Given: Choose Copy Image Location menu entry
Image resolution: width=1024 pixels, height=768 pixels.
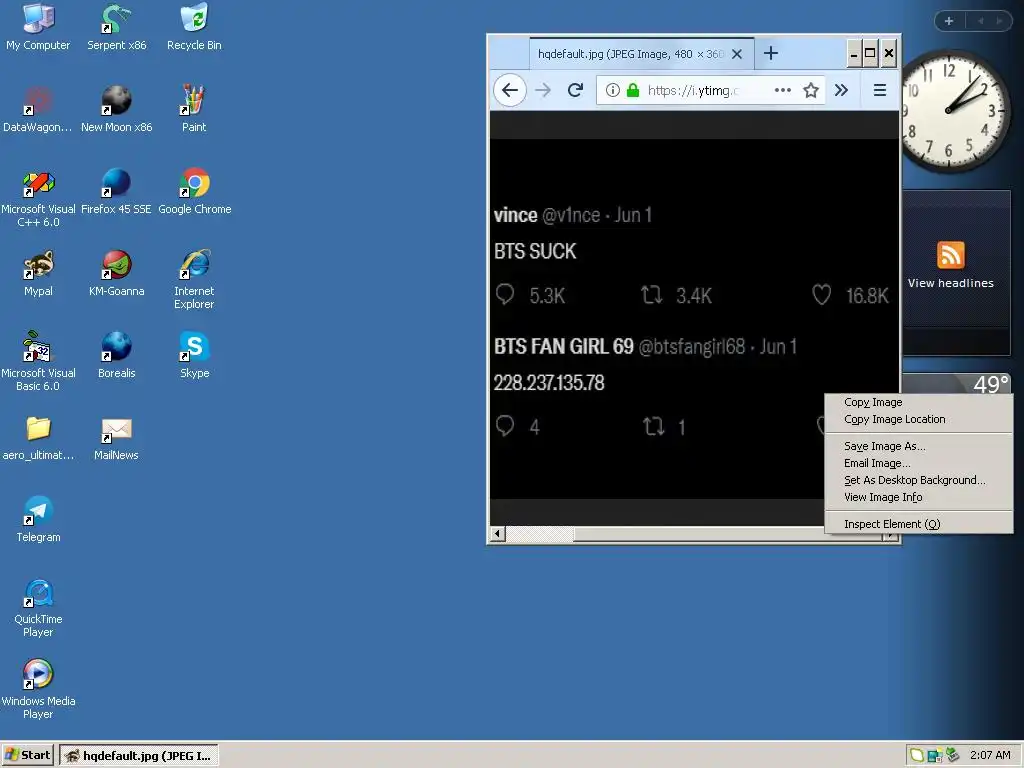Looking at the screenshot, I should point(895,419).
